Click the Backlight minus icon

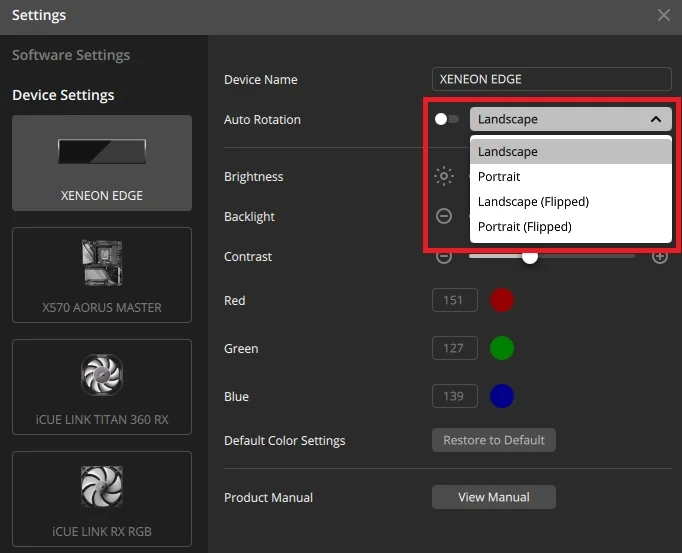pos(444,216)
